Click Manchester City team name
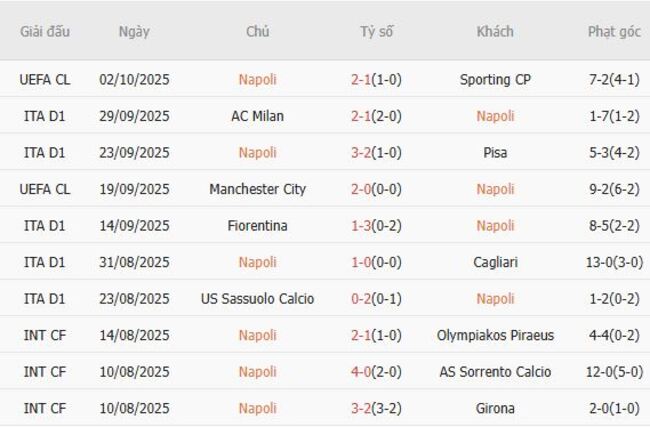The width and height of the screenshot is (650, 427). click(x=257, y=189)
